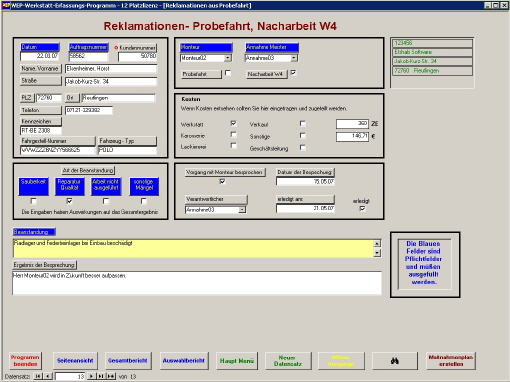Click the Datum der Besprechung field
Image resolution: width=510 pixels, height=382 pixels.
[305, 182]
